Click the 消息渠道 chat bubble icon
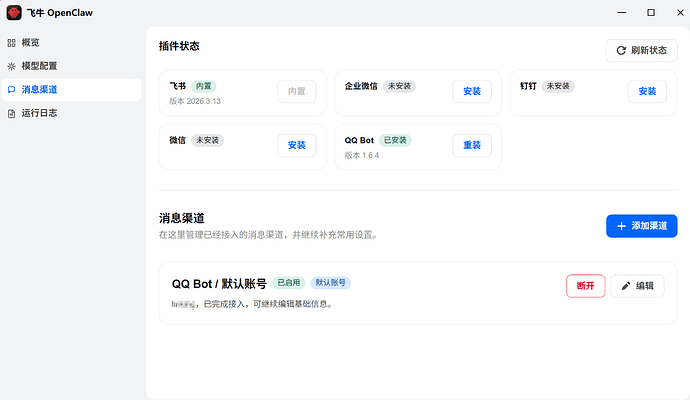This screenshot has width=690, height=400. (11, 90)
